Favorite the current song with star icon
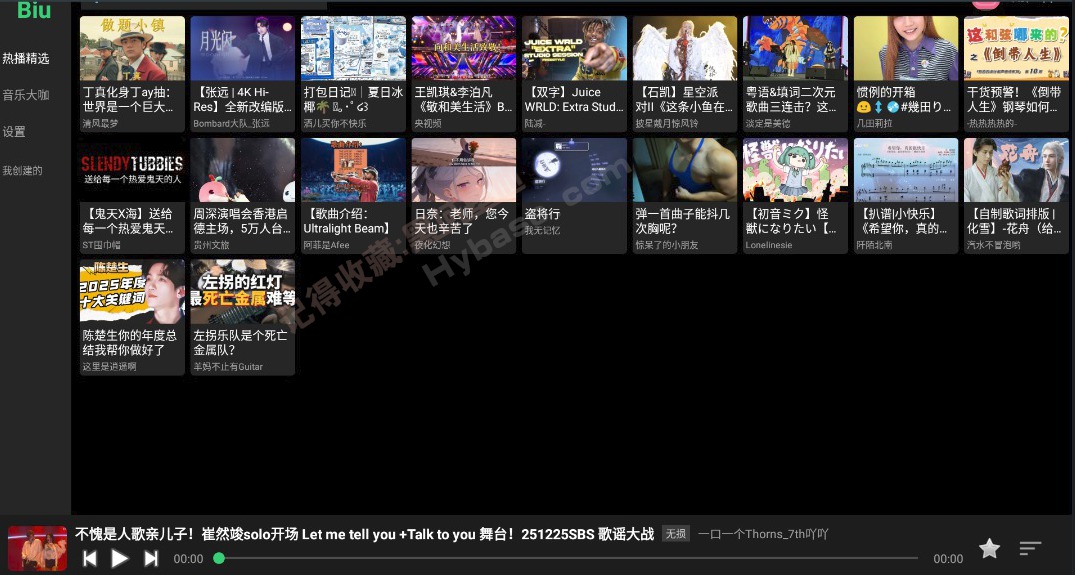The height and width of the screenshot is (575, 1075). [989, 548]
